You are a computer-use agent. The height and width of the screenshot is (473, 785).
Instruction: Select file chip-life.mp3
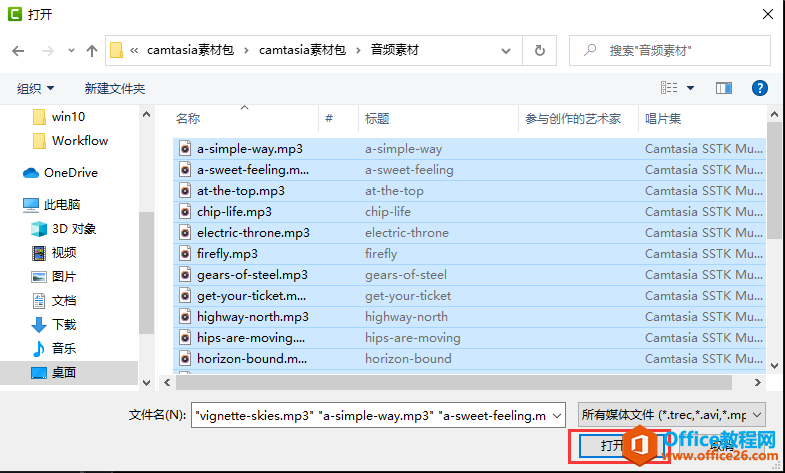click(x=234, y=212)
